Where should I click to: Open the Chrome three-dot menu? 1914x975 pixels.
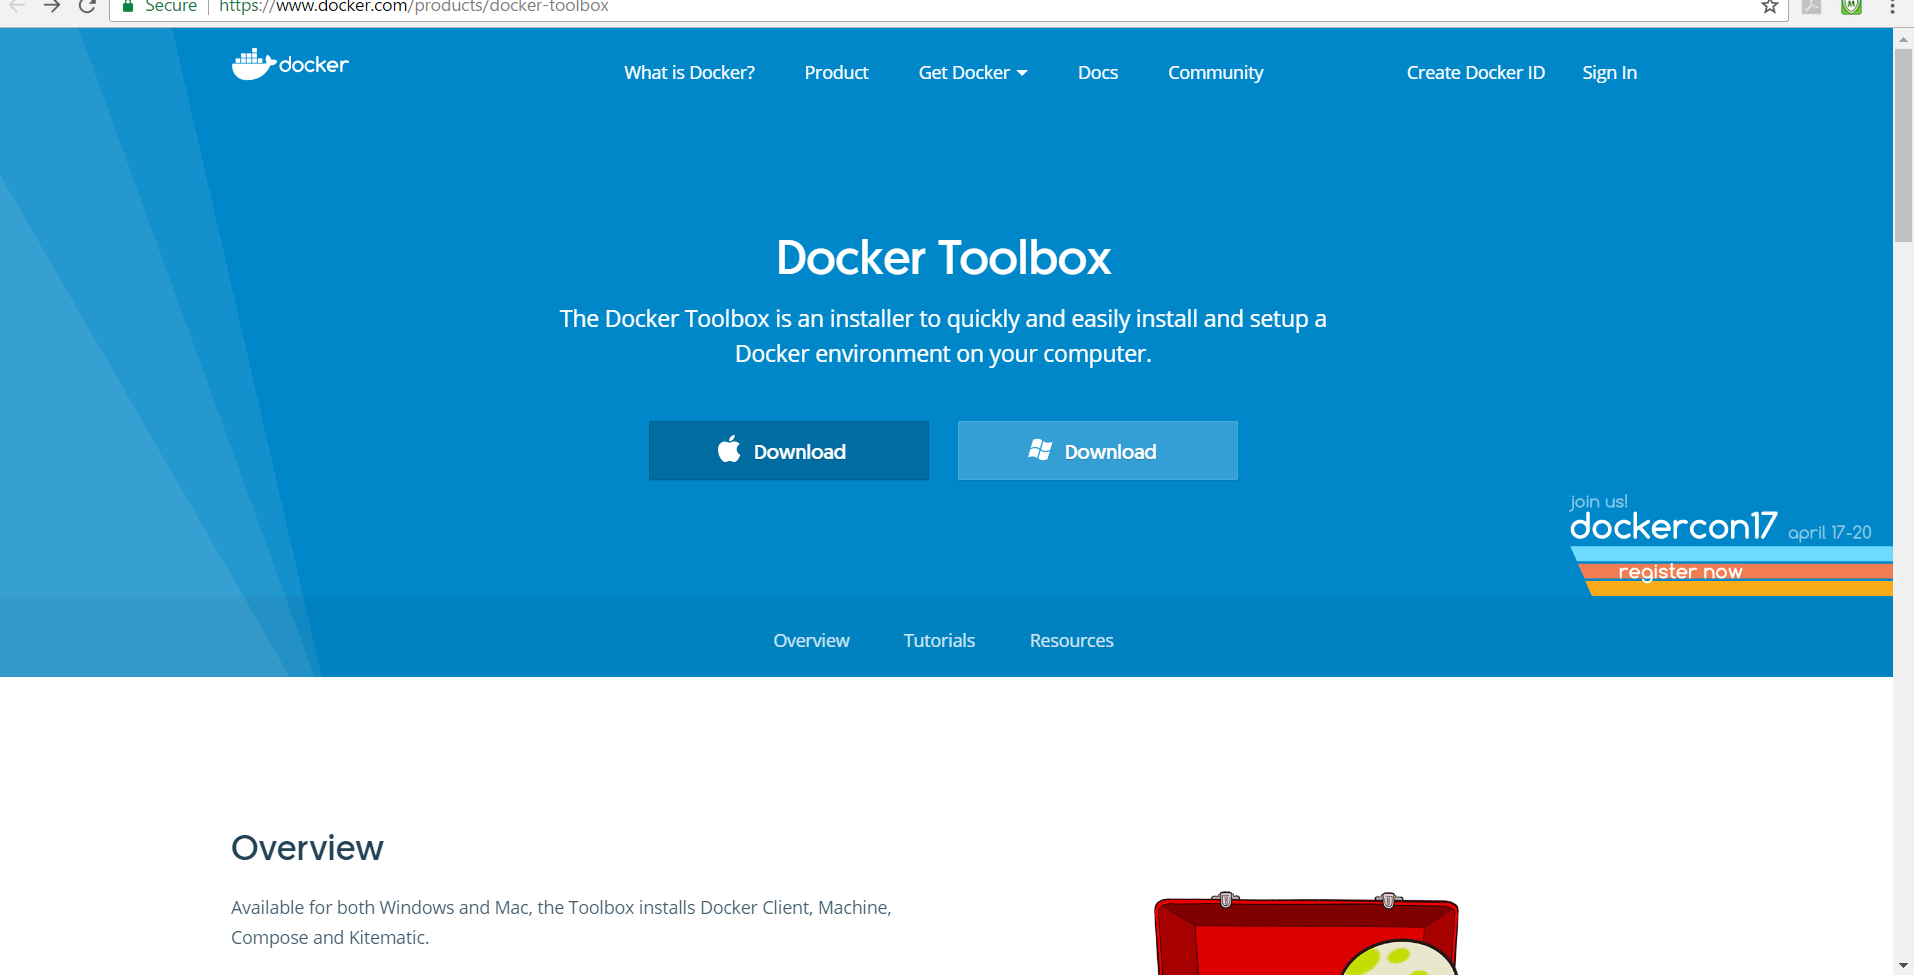[x=1892, y=7]
